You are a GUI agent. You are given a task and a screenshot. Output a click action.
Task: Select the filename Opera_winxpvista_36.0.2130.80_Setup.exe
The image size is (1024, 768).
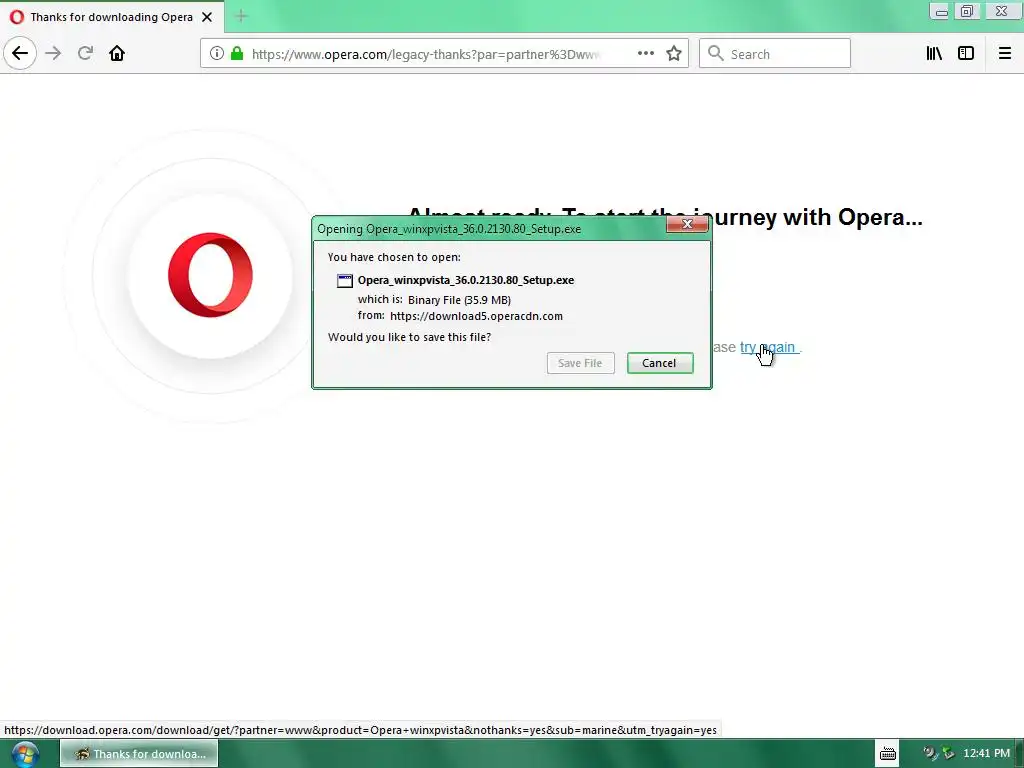click(x=466, y=280)
